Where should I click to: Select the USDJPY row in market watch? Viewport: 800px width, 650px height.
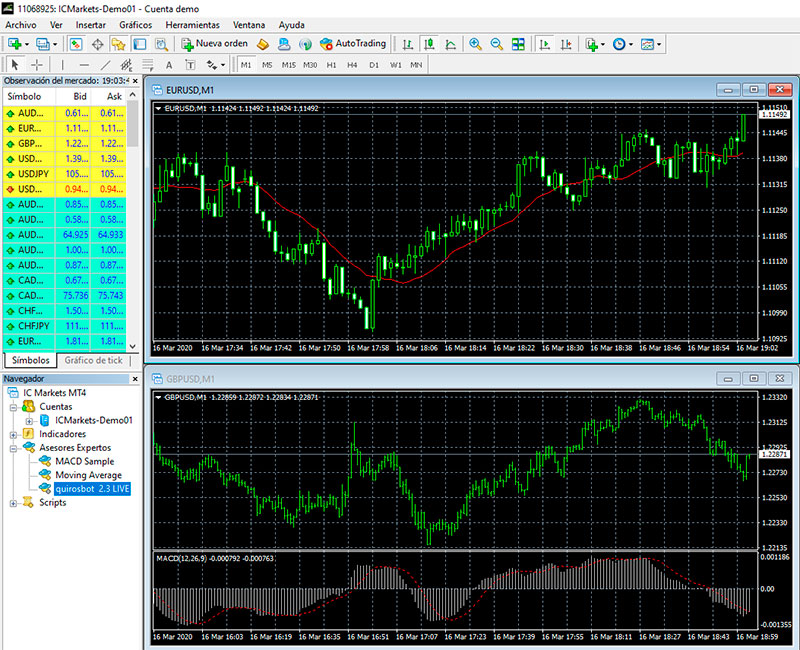(x=36, y=173)
